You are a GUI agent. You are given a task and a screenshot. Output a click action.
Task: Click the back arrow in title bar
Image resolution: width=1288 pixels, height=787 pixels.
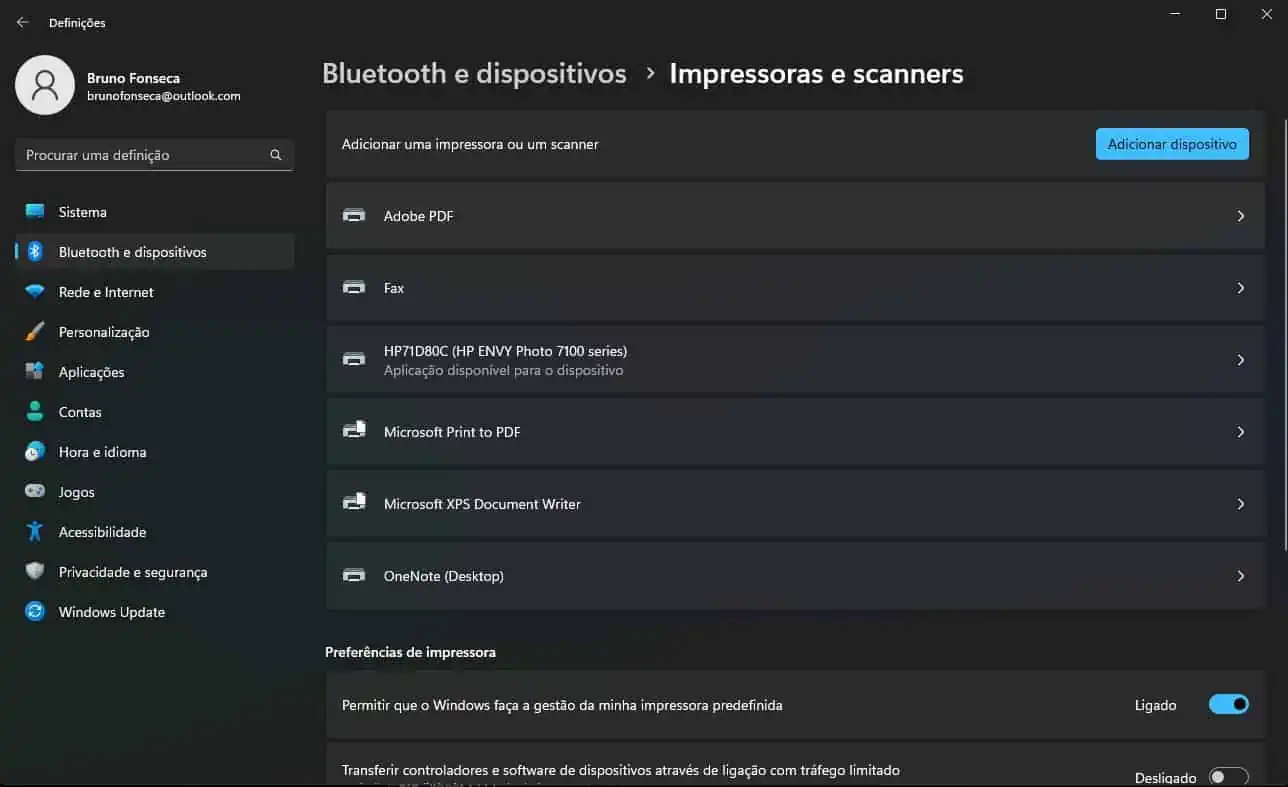[x=22, y=22]
